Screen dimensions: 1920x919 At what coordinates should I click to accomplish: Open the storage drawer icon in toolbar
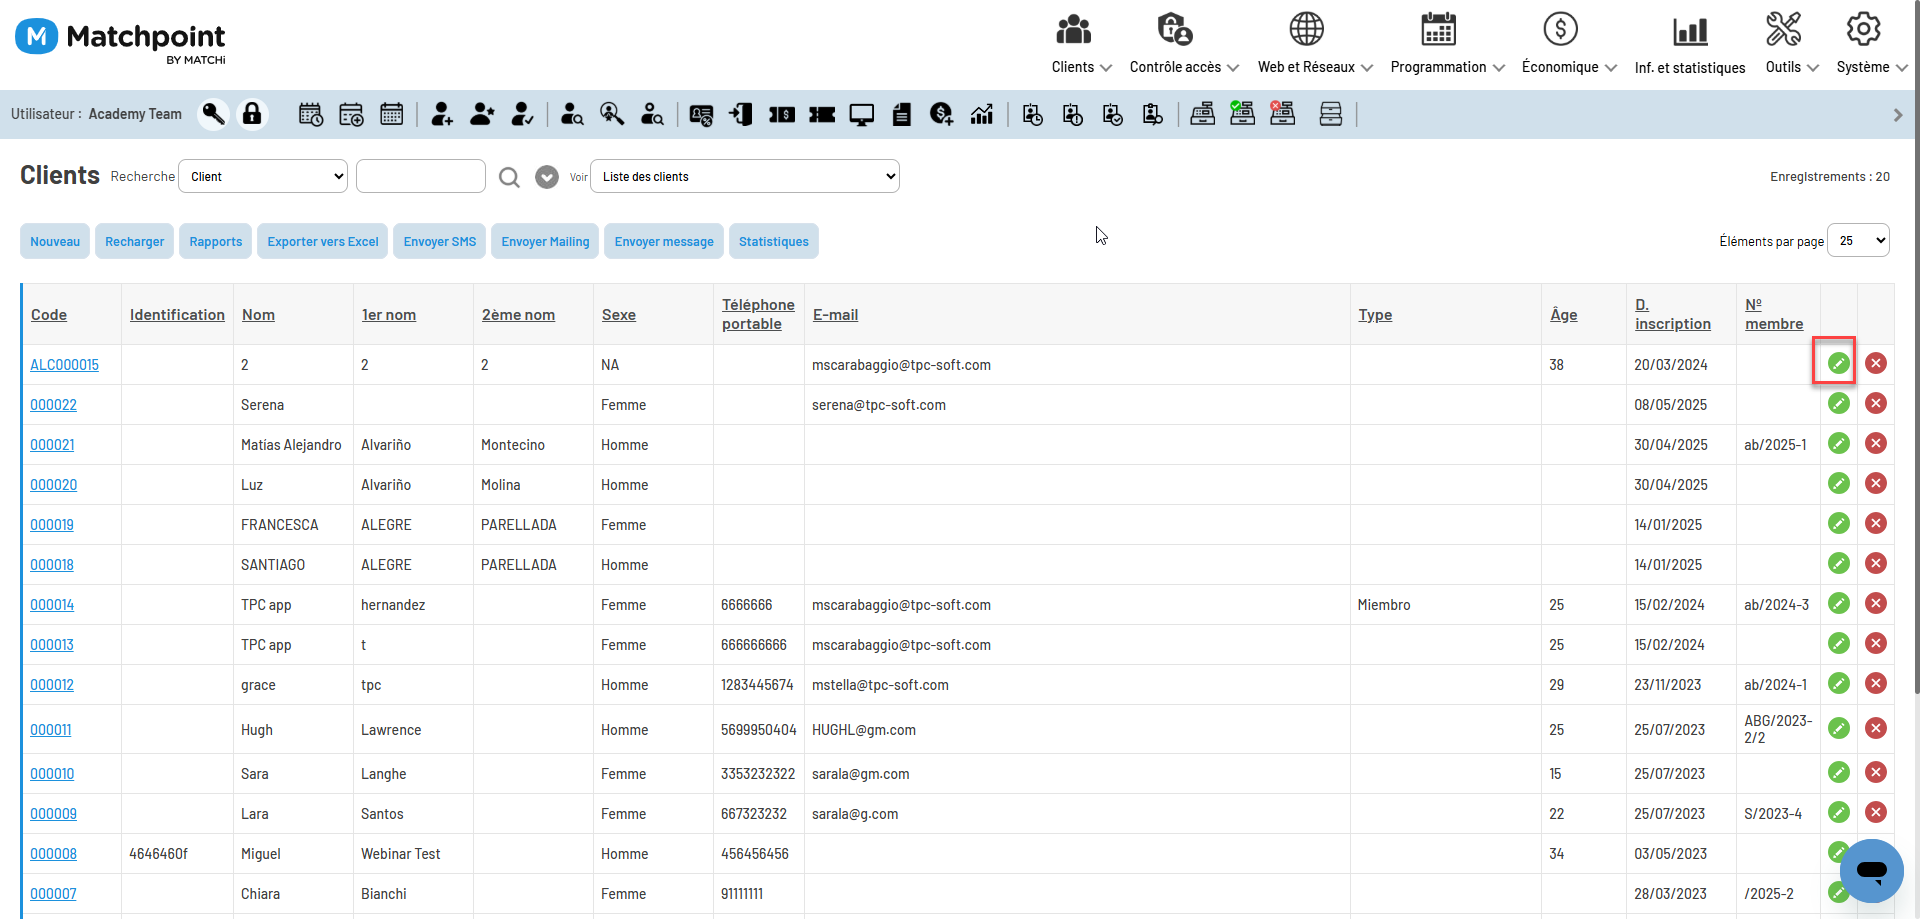tap(1331, 114)
